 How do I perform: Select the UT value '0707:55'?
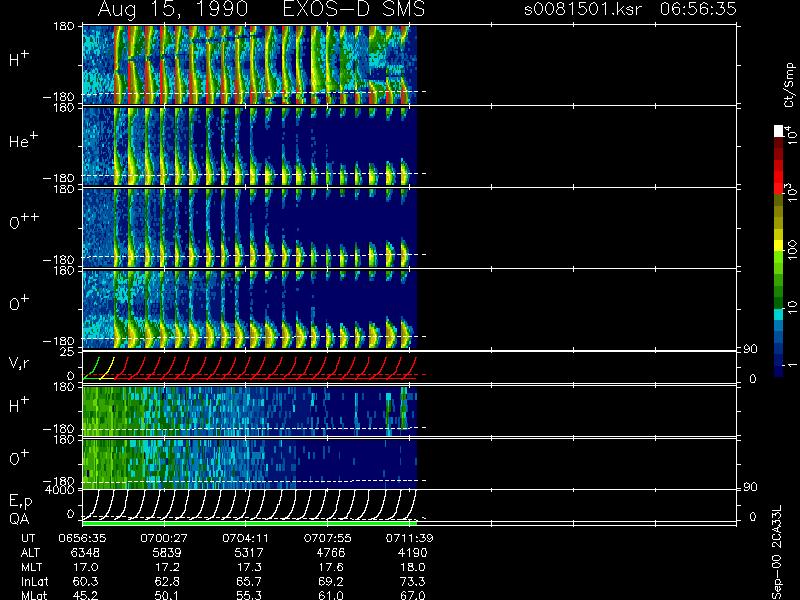(x=328, y=538)
